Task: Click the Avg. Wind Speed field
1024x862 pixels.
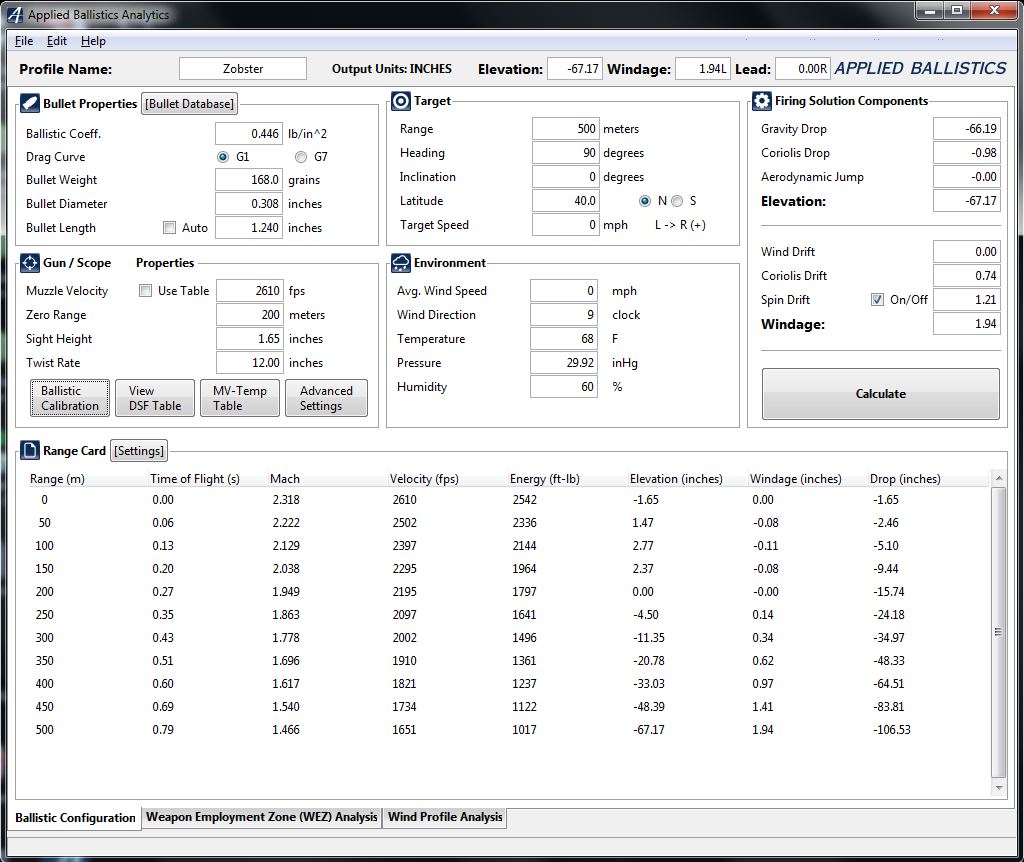Action: (564, 291)
